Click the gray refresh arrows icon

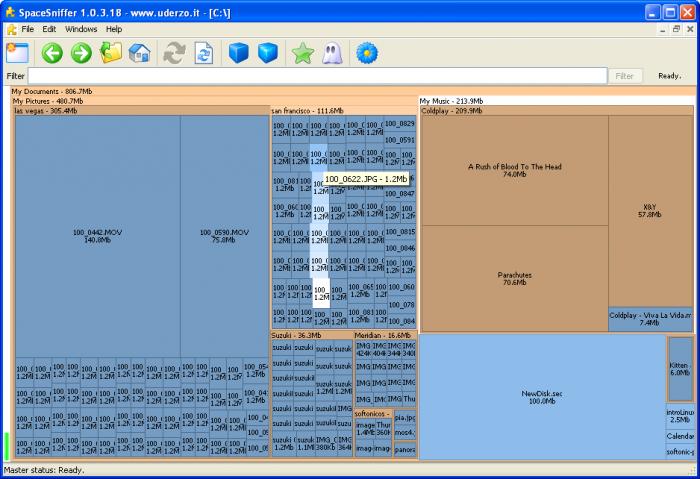point(174,53)
